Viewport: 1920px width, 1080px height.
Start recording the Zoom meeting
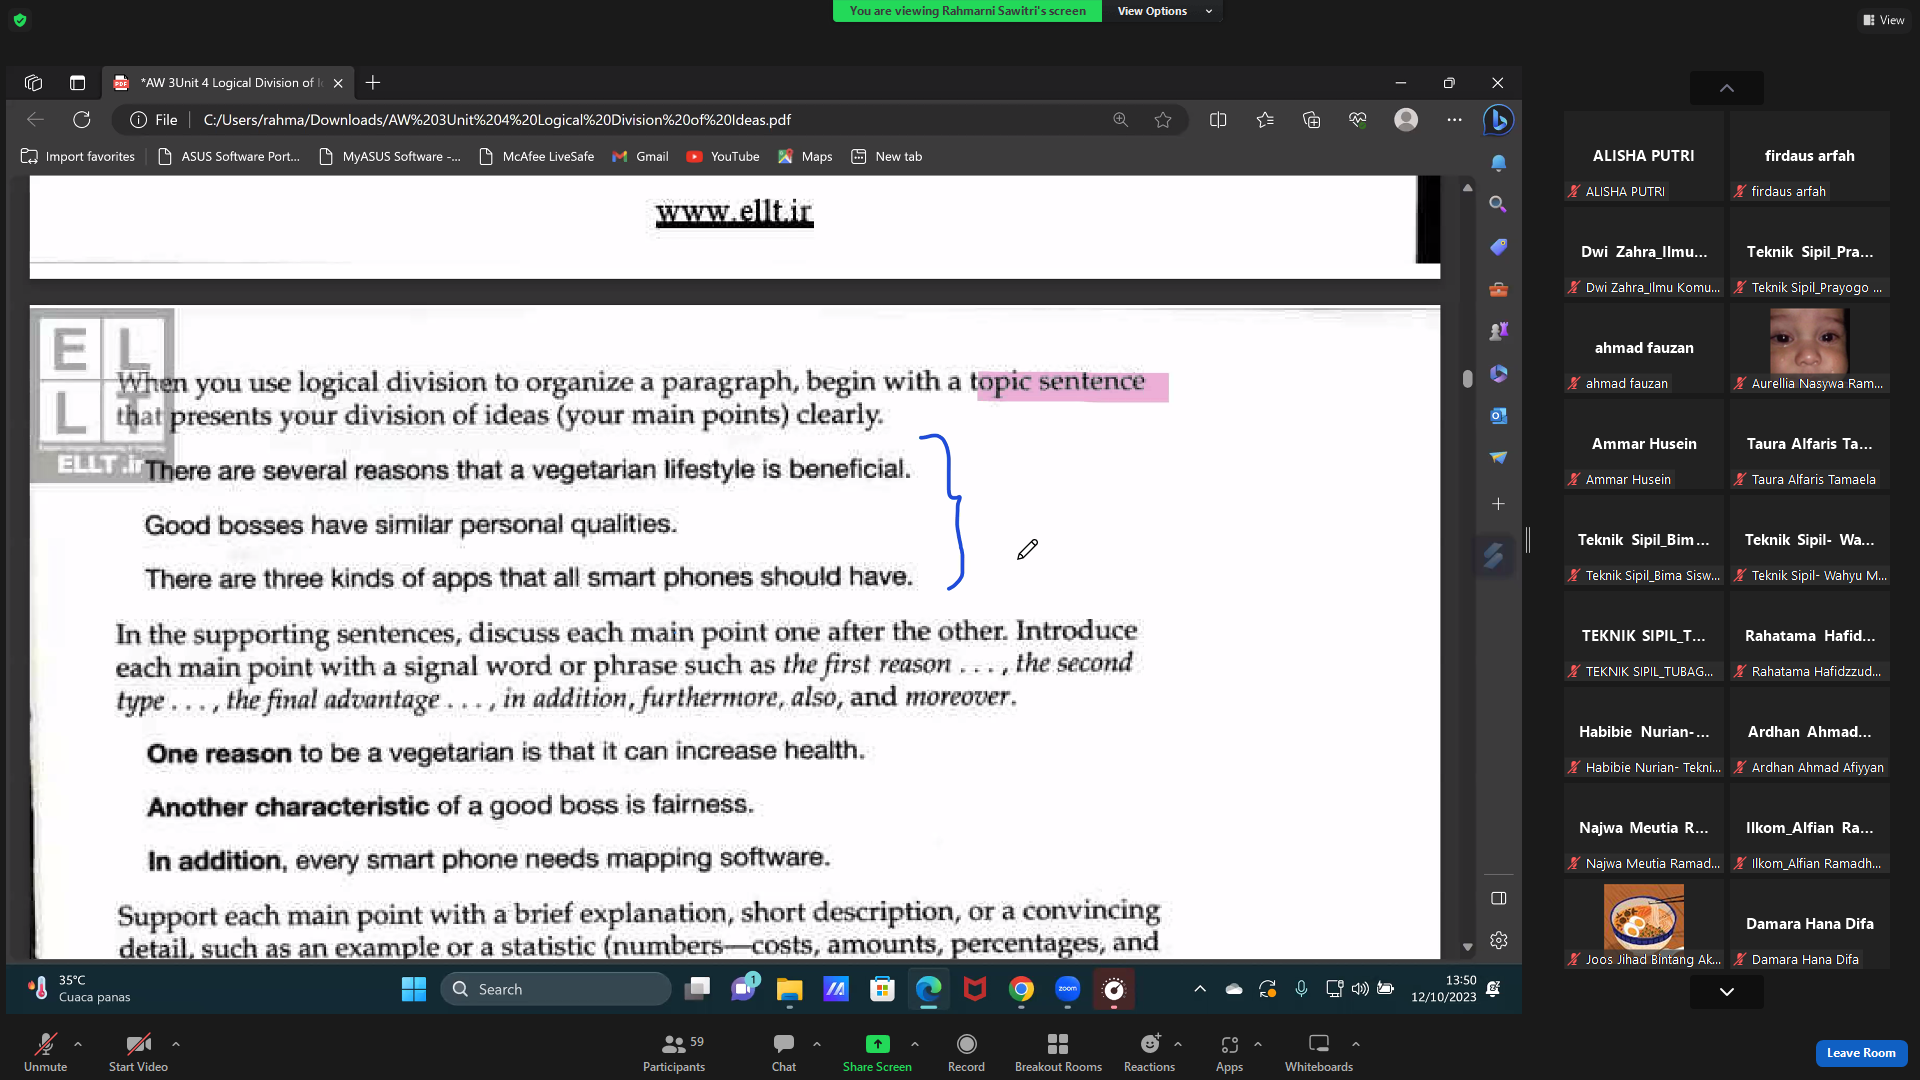(966, 1053)
